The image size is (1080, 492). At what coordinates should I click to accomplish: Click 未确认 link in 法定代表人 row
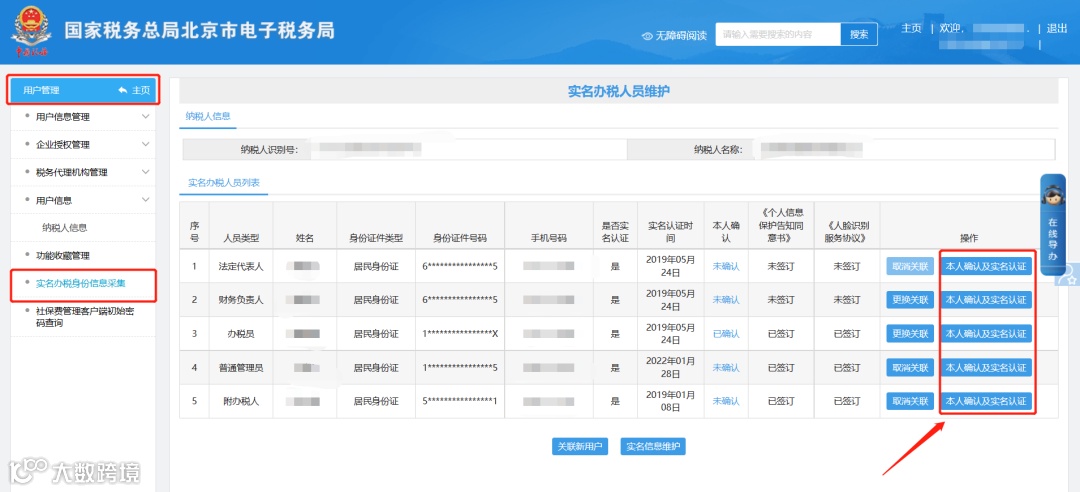point(726,266)
